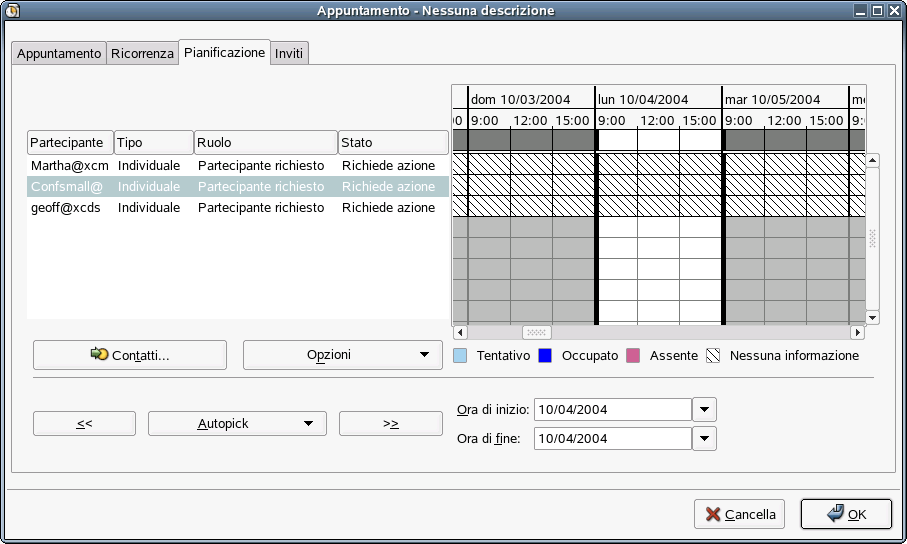Open the Contatti... dialog

click(130, 355)
